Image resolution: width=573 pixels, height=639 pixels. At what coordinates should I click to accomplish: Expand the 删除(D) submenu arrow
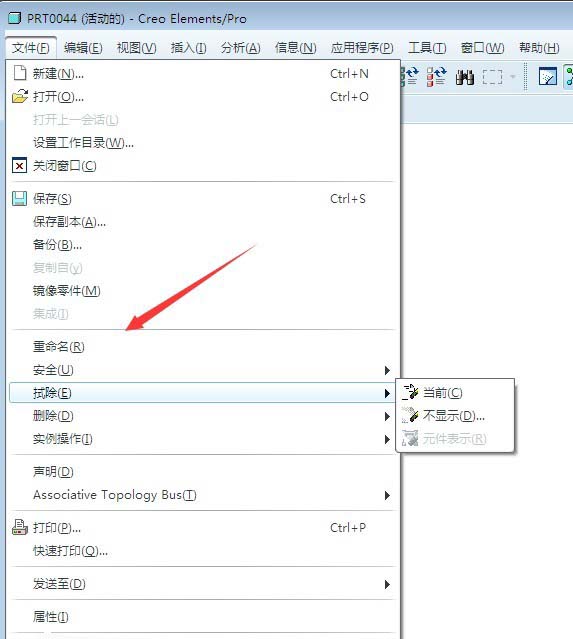point(387,416)
